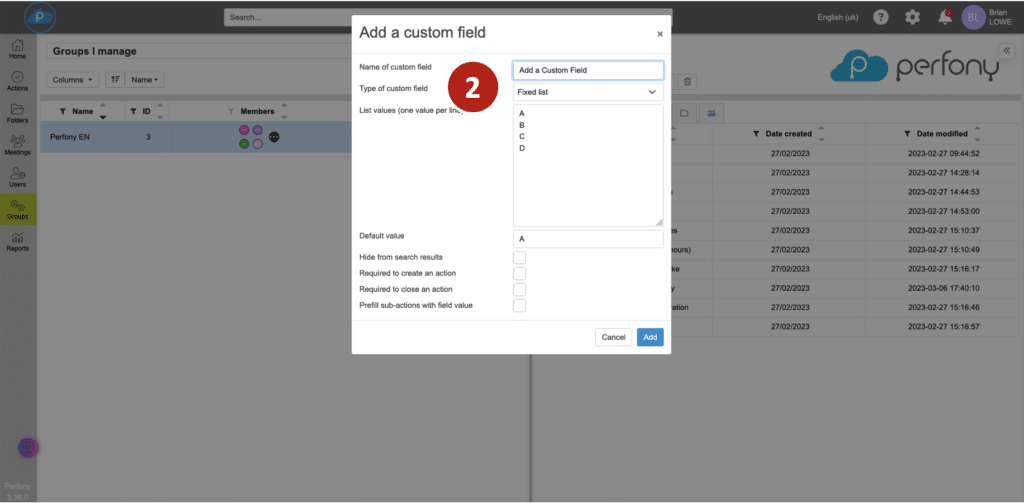The height and width of the screenshot is (503, 1024).
Task: Tick Required to create an action
Action: coord(519,273)
